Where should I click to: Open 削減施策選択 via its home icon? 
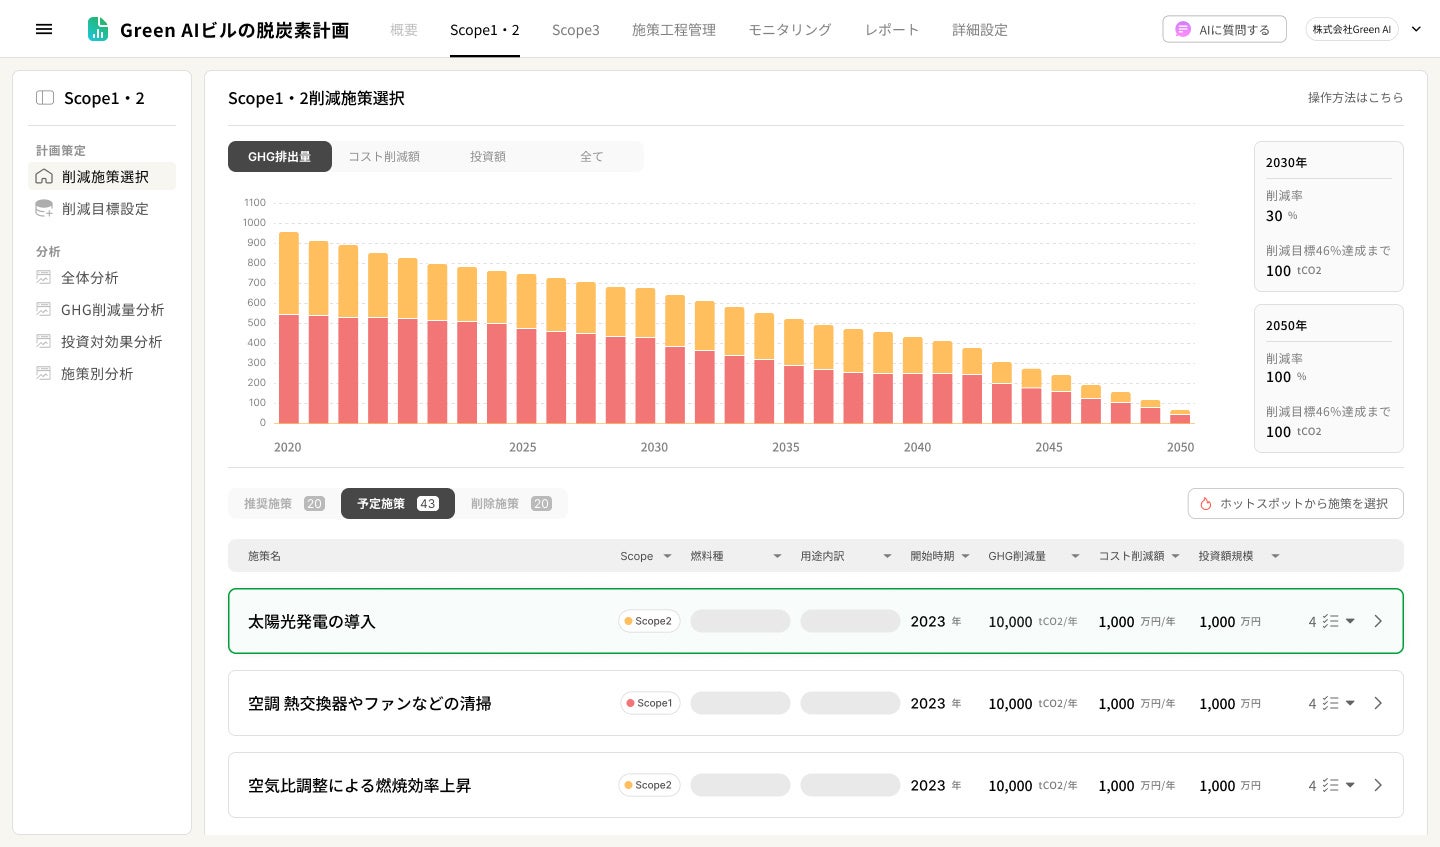[44, 176]
